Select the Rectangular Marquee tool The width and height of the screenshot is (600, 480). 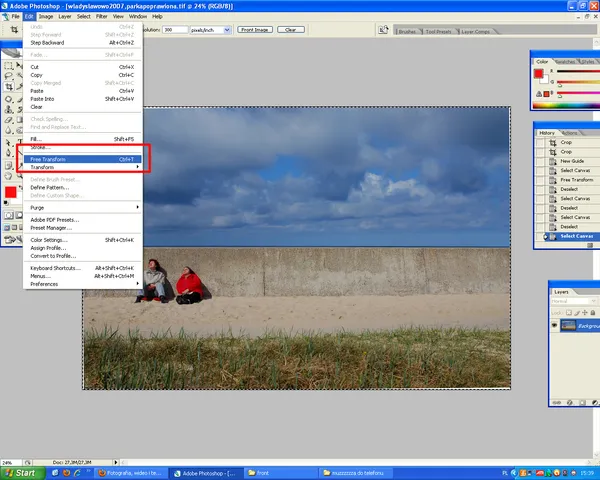coord(8,66)
